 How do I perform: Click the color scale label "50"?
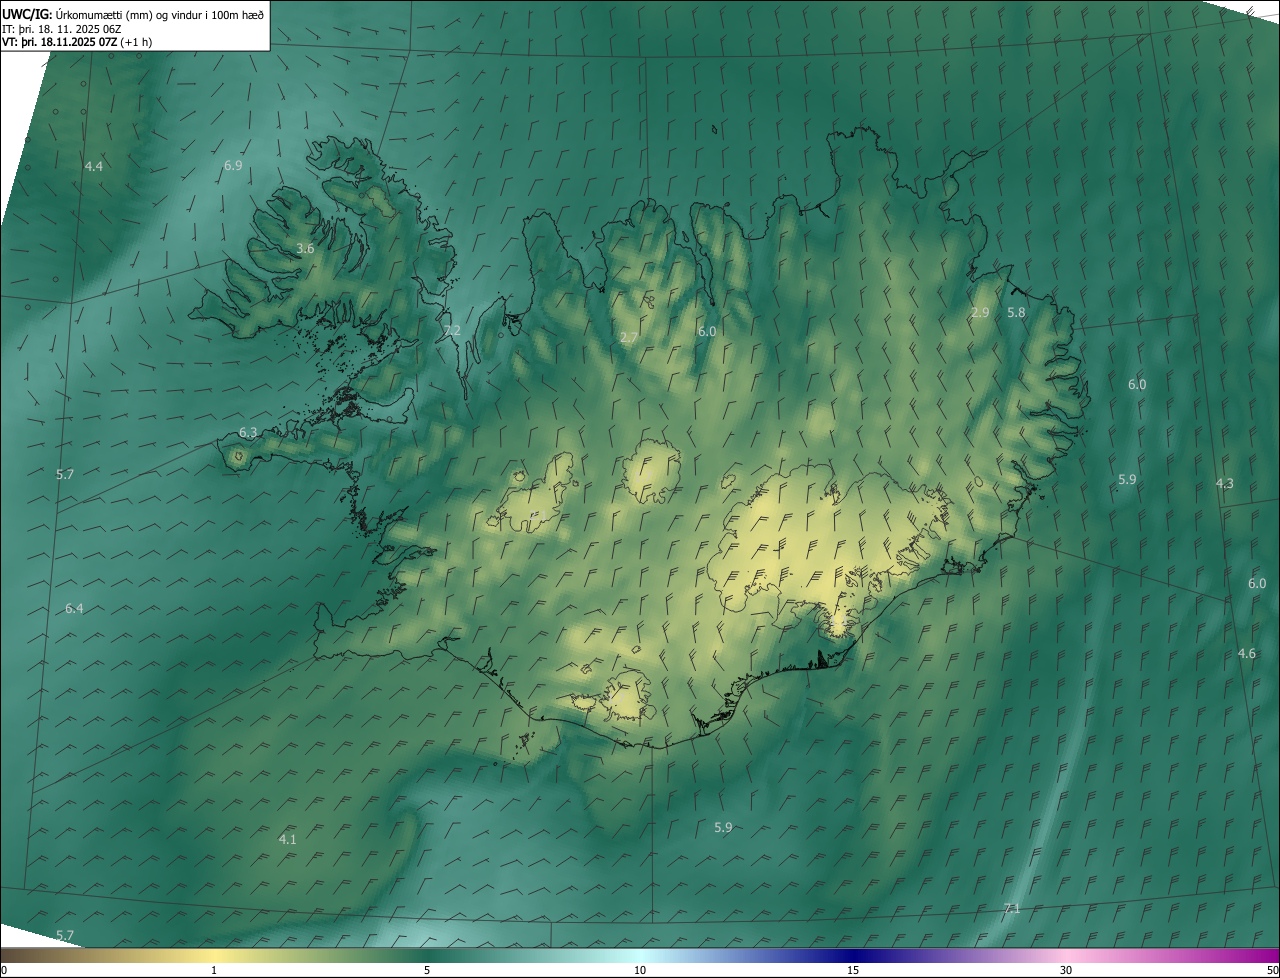click(x=1272, y=970)
